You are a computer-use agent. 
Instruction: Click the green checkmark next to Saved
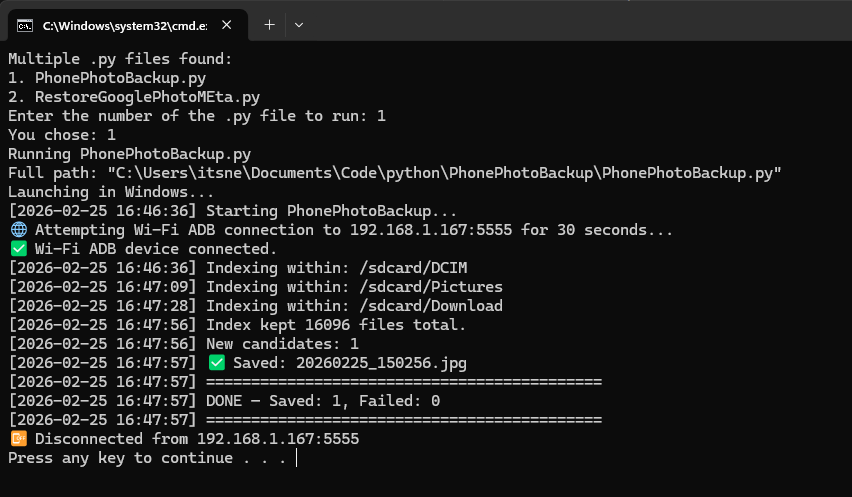[216, 363]
